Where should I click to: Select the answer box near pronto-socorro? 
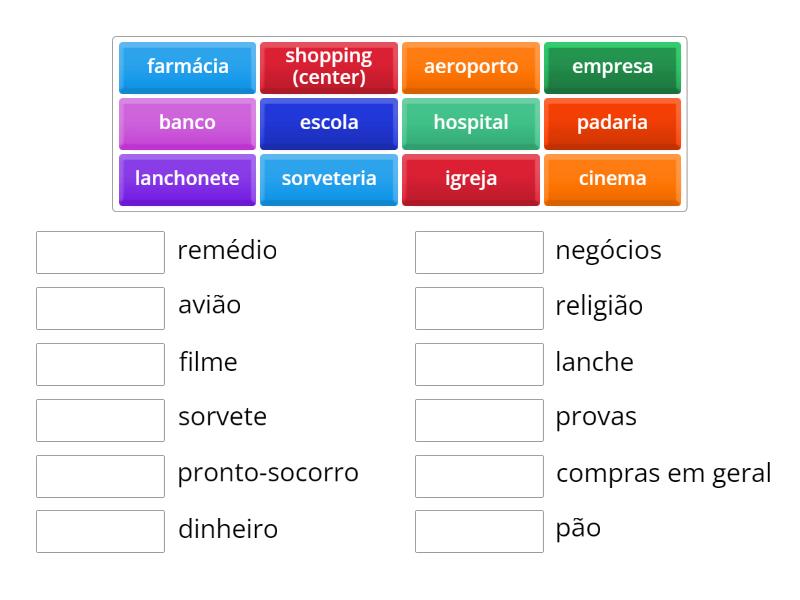click(99, 475)
